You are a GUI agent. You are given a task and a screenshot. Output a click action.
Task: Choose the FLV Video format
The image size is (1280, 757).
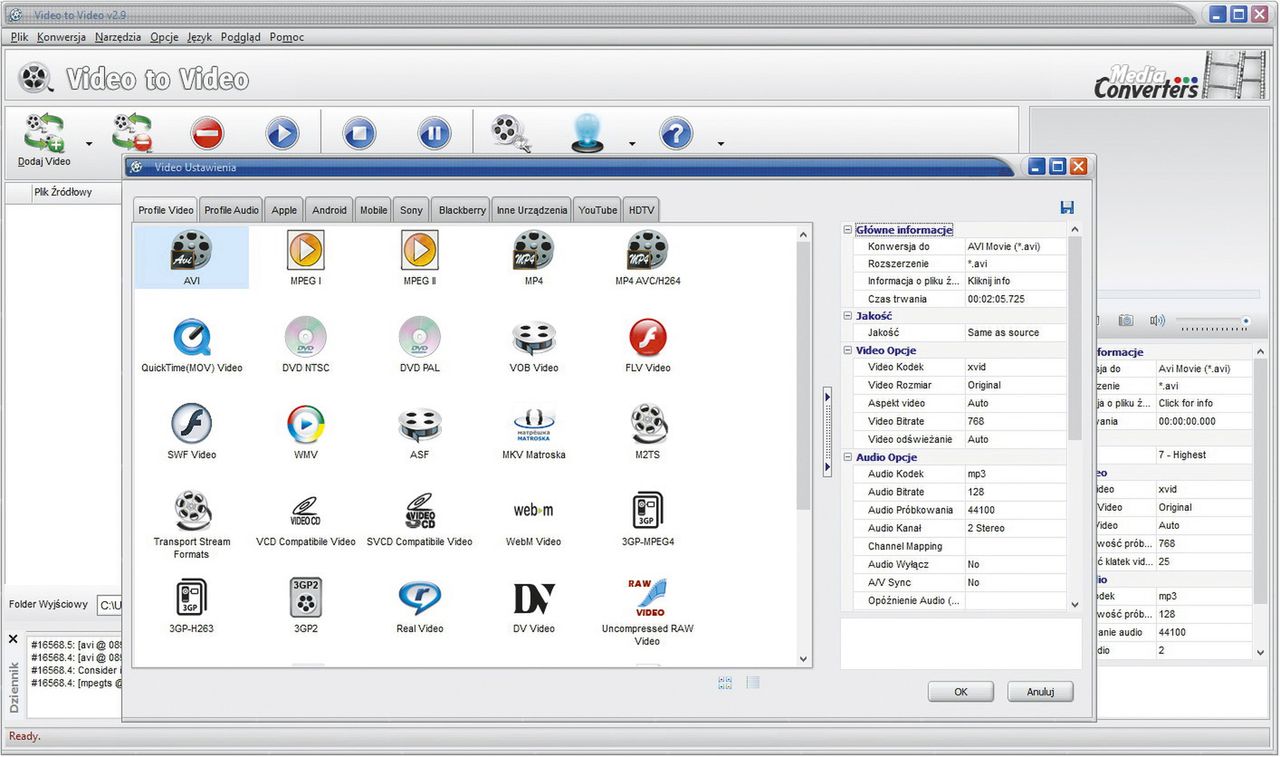click(647, 344)
